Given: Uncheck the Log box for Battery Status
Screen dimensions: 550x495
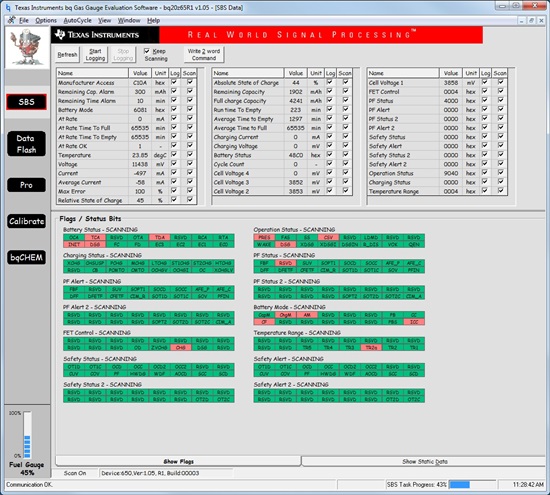Looking at the screenshot, I should pyautogui.click(x=329, y=154).
